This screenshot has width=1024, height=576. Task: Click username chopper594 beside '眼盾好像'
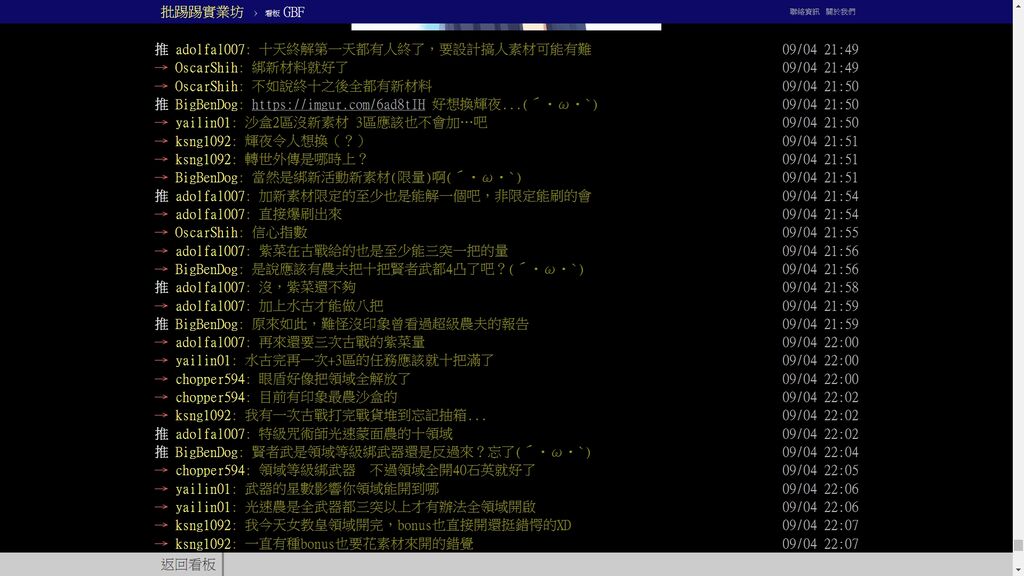210,379
